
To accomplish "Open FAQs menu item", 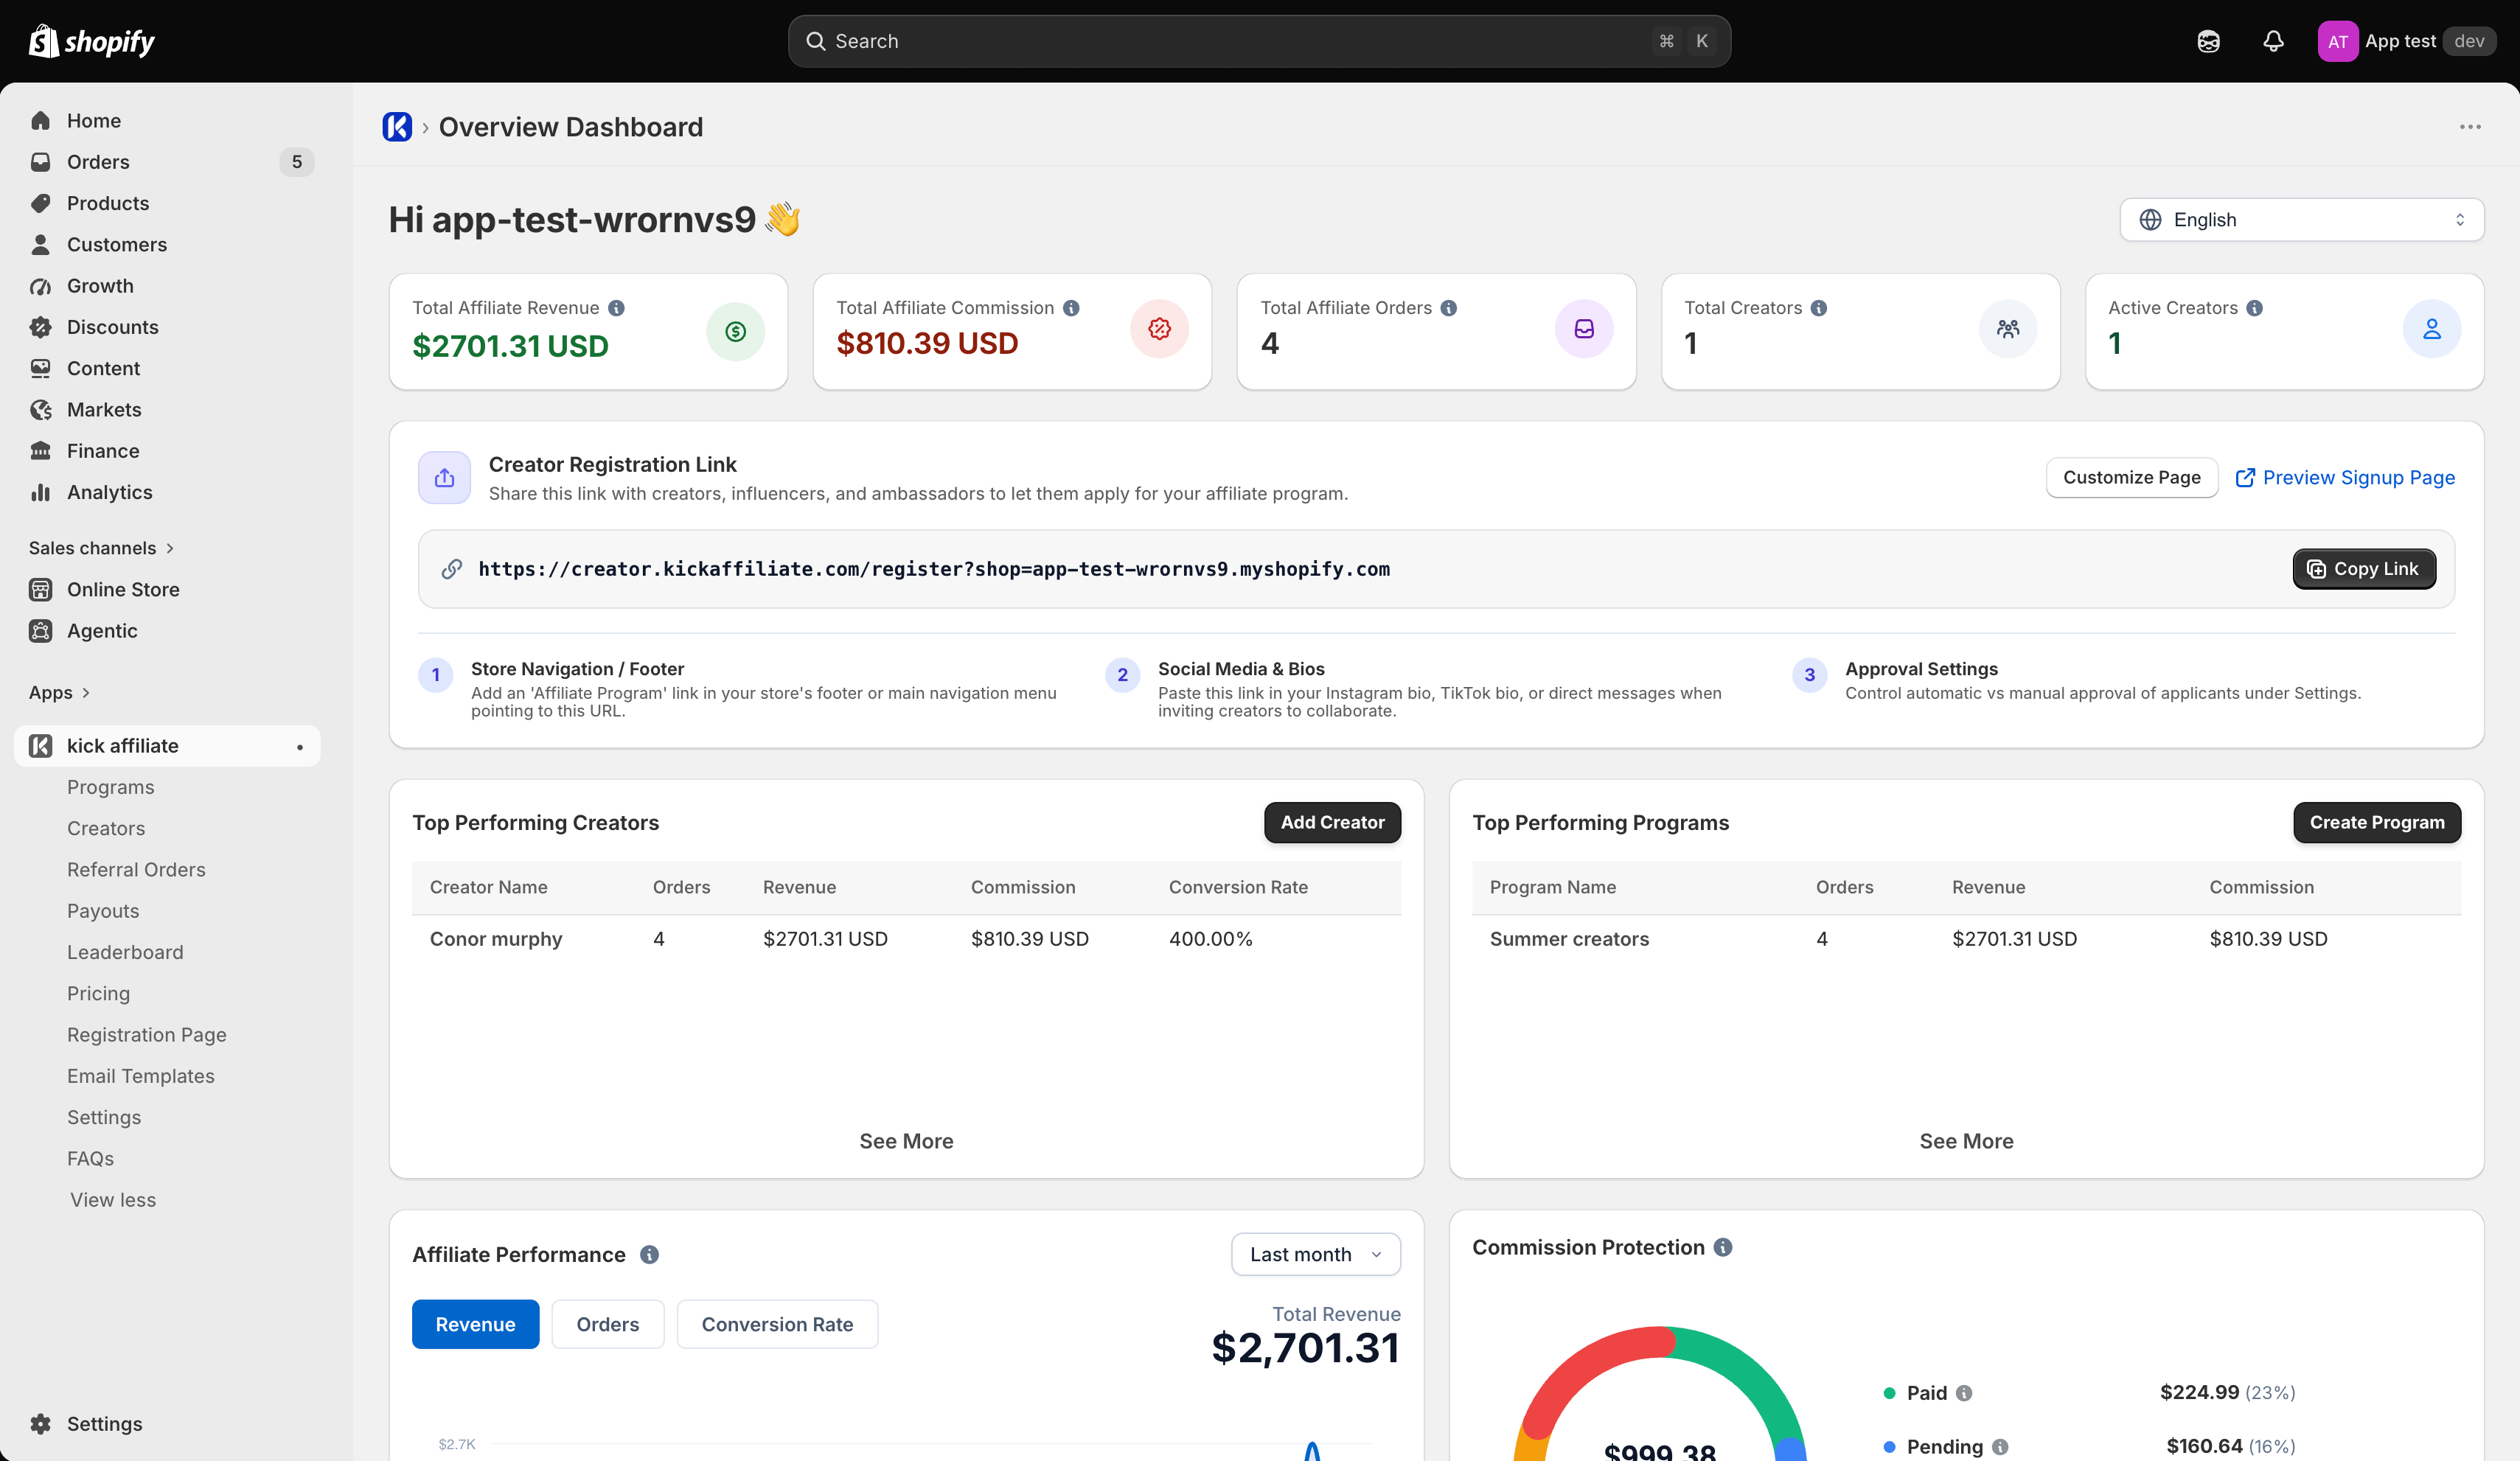I will [90, 1158].
